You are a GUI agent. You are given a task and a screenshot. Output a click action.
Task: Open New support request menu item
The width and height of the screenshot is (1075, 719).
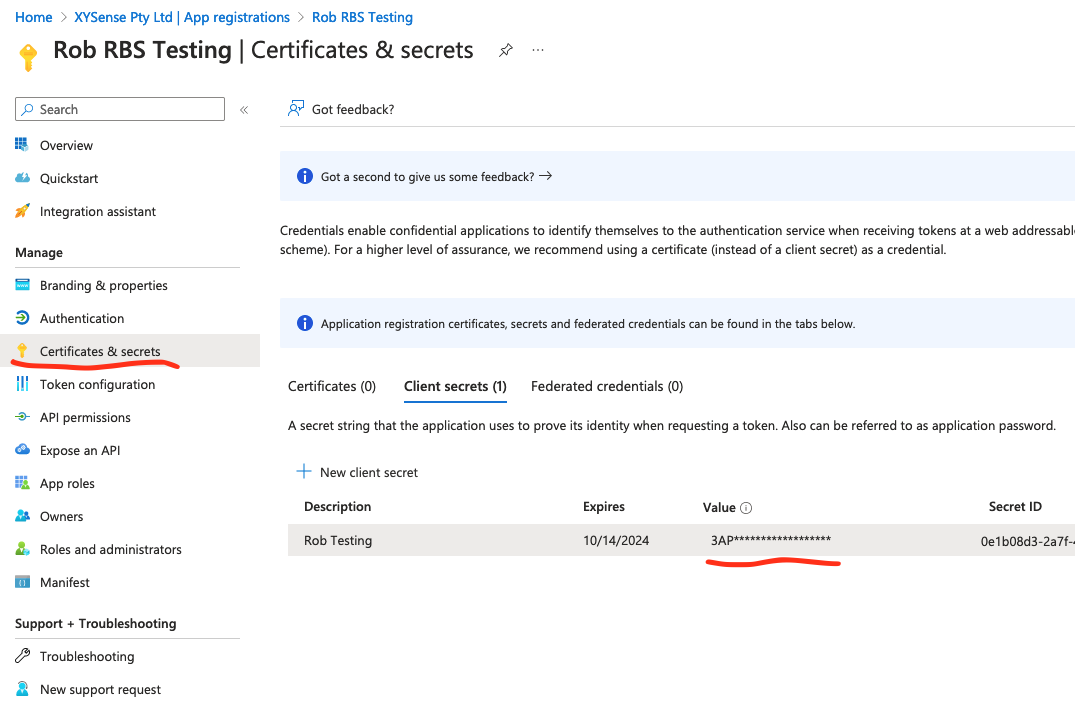coord(100,690)
